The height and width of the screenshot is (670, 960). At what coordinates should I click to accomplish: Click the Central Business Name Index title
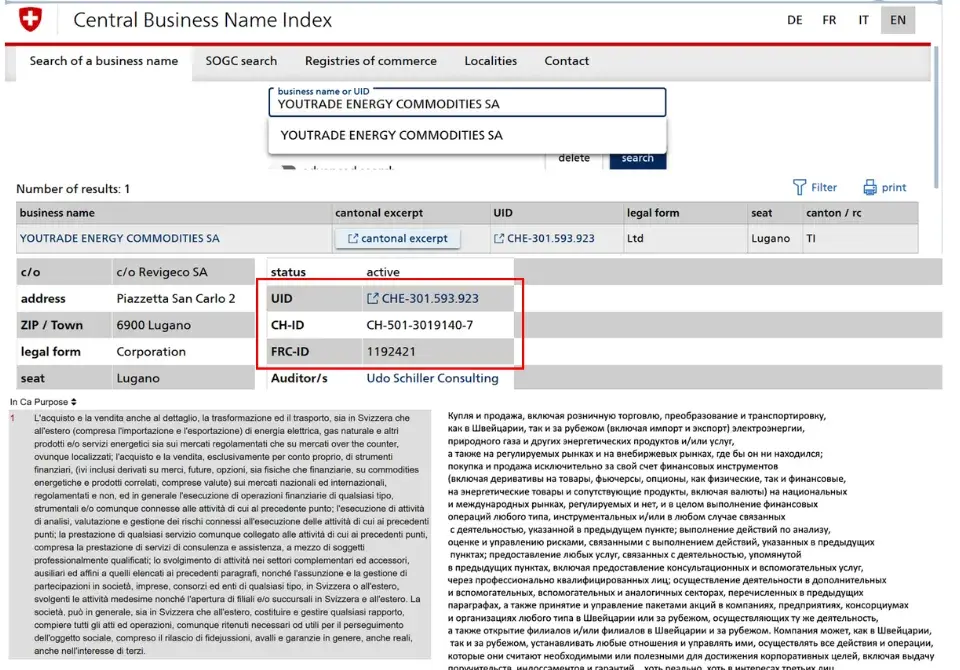click(x=202, y=20)
